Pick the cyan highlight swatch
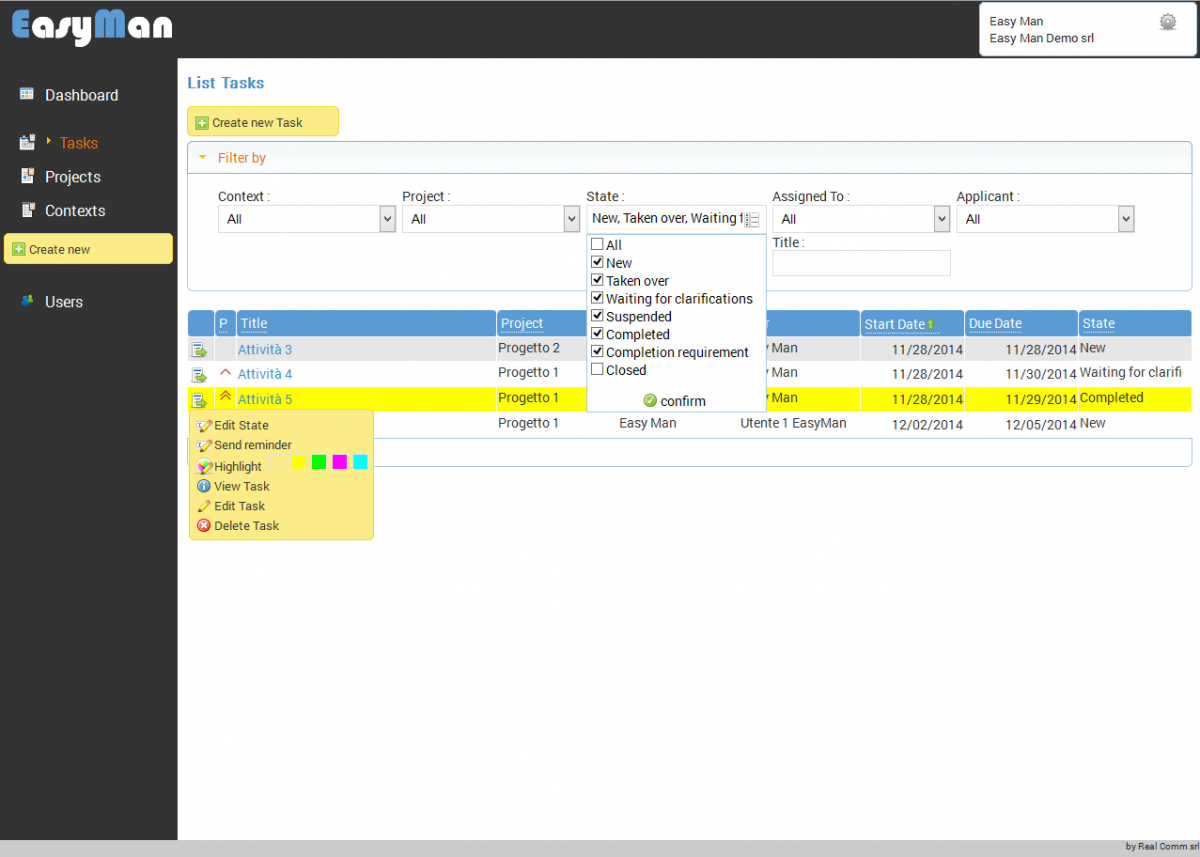1200x857 pixels. tap(361, 461)
